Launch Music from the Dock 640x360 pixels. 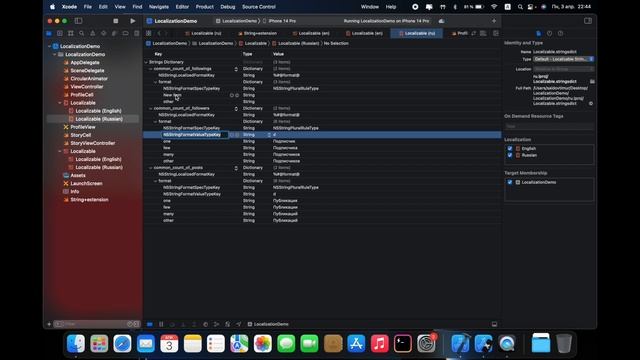tap(380, 344)
